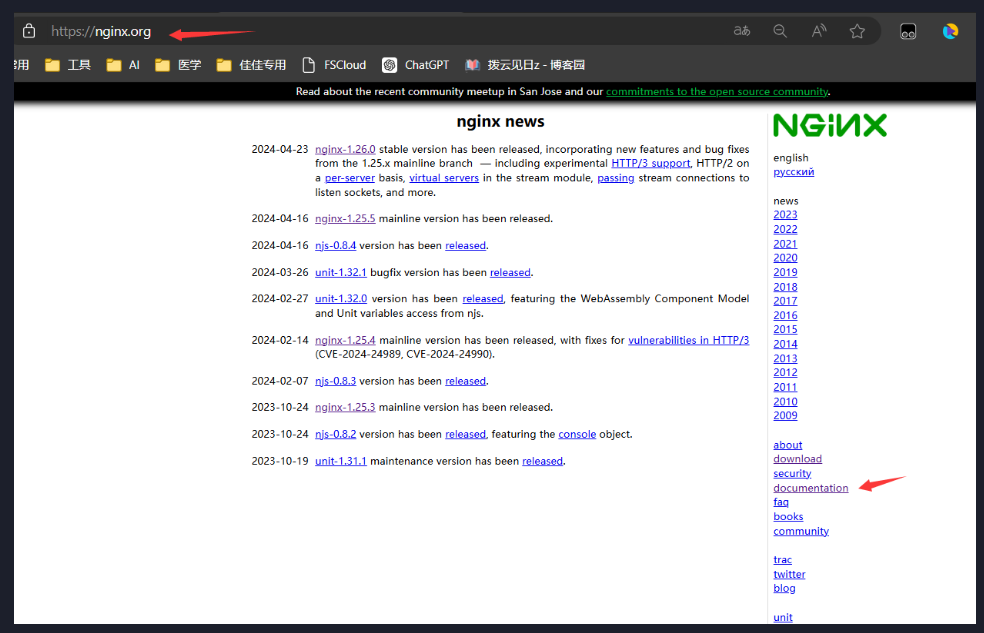Screen dimensions: 984x633
Task: Open commitments to the open source community link
Action: [717, 92]
